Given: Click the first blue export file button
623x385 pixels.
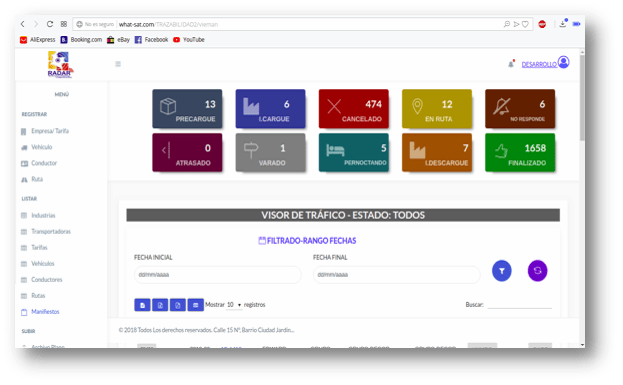Looking at the screenshot, I should [x=142, y=305].
